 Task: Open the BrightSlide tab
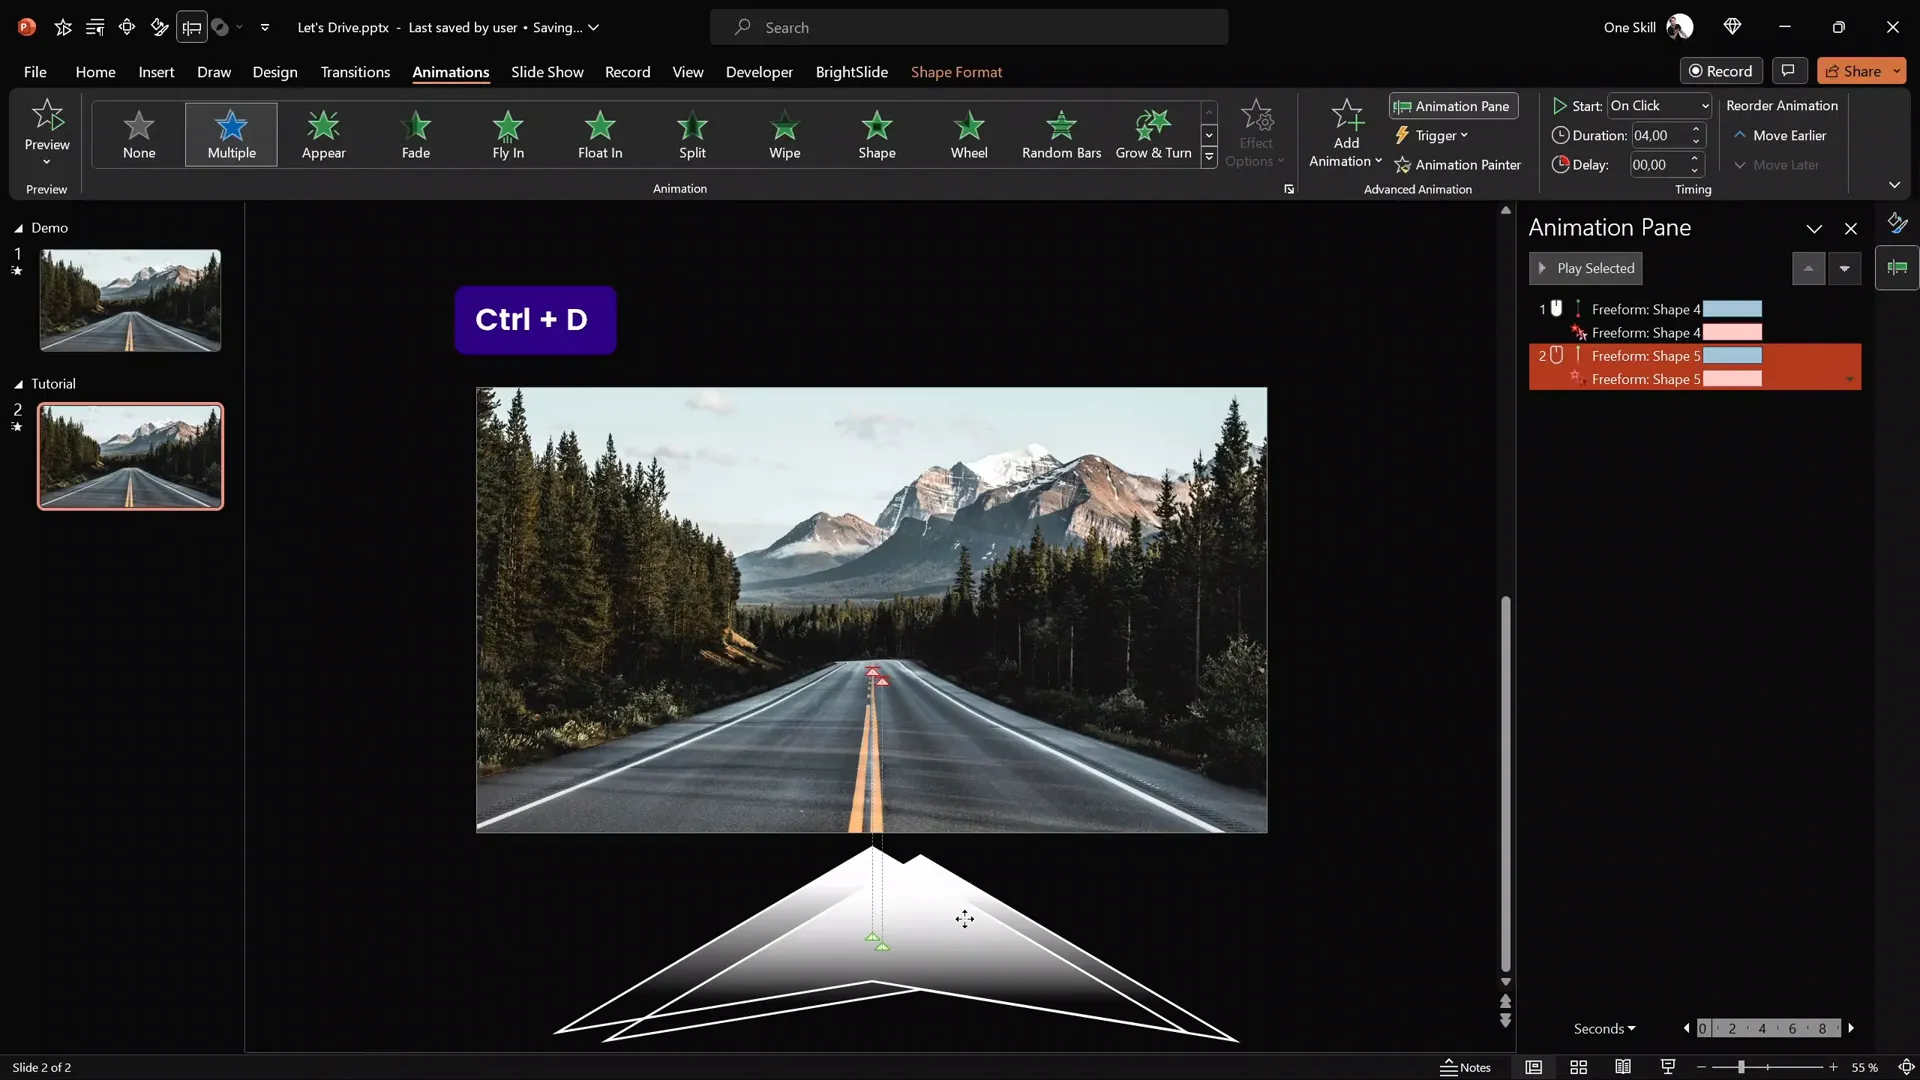click(x=851, y=72)
